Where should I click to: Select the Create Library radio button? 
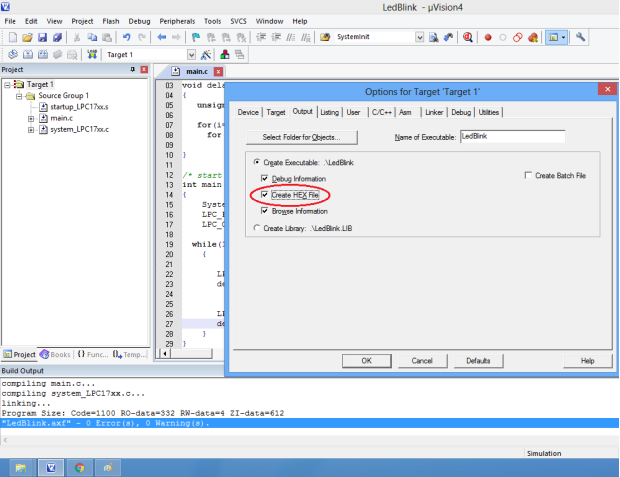click(255, 228)
